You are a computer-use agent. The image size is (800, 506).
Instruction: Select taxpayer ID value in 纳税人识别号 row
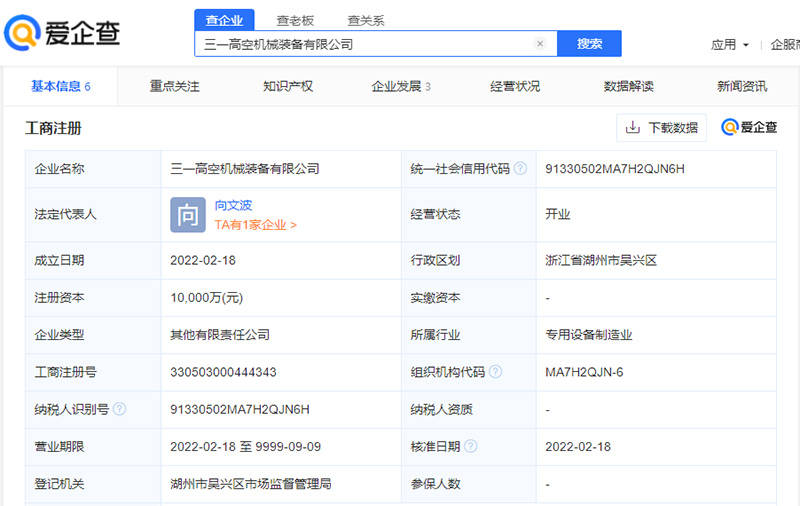click(240, 410)
